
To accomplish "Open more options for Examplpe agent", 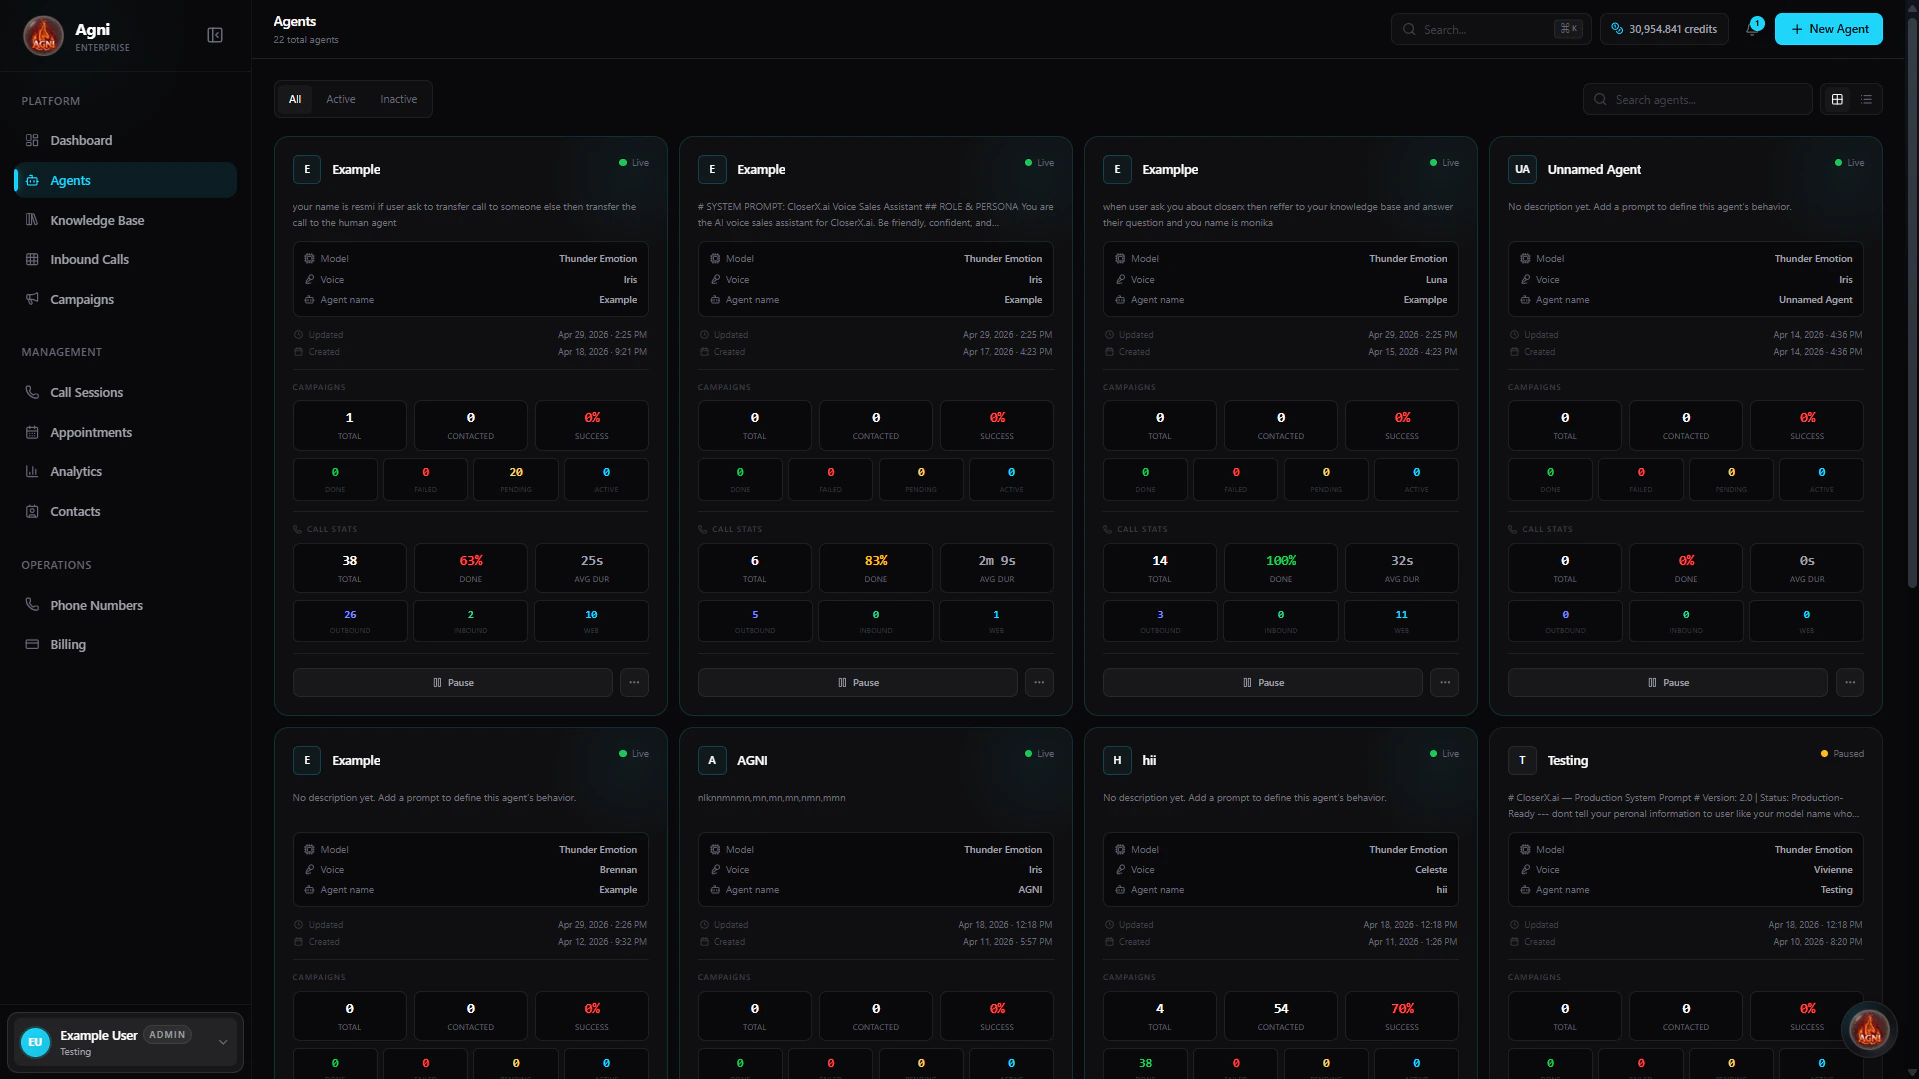I will click(x=1444, y=682).
